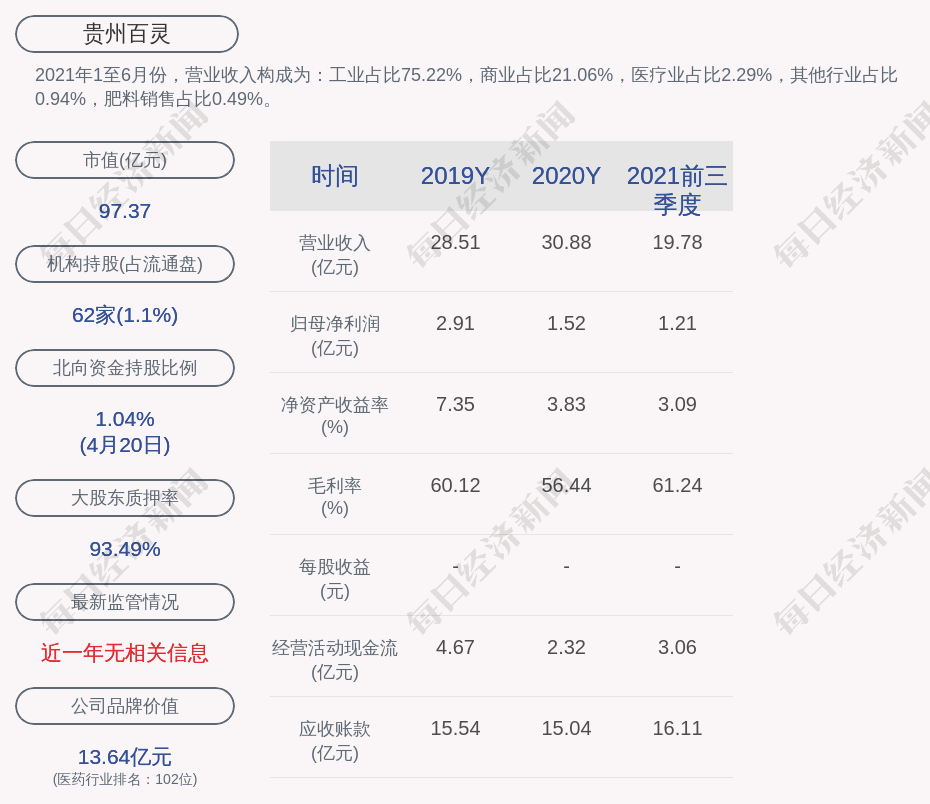
Task: Click the 时间 column header
Action: point(335,176)
